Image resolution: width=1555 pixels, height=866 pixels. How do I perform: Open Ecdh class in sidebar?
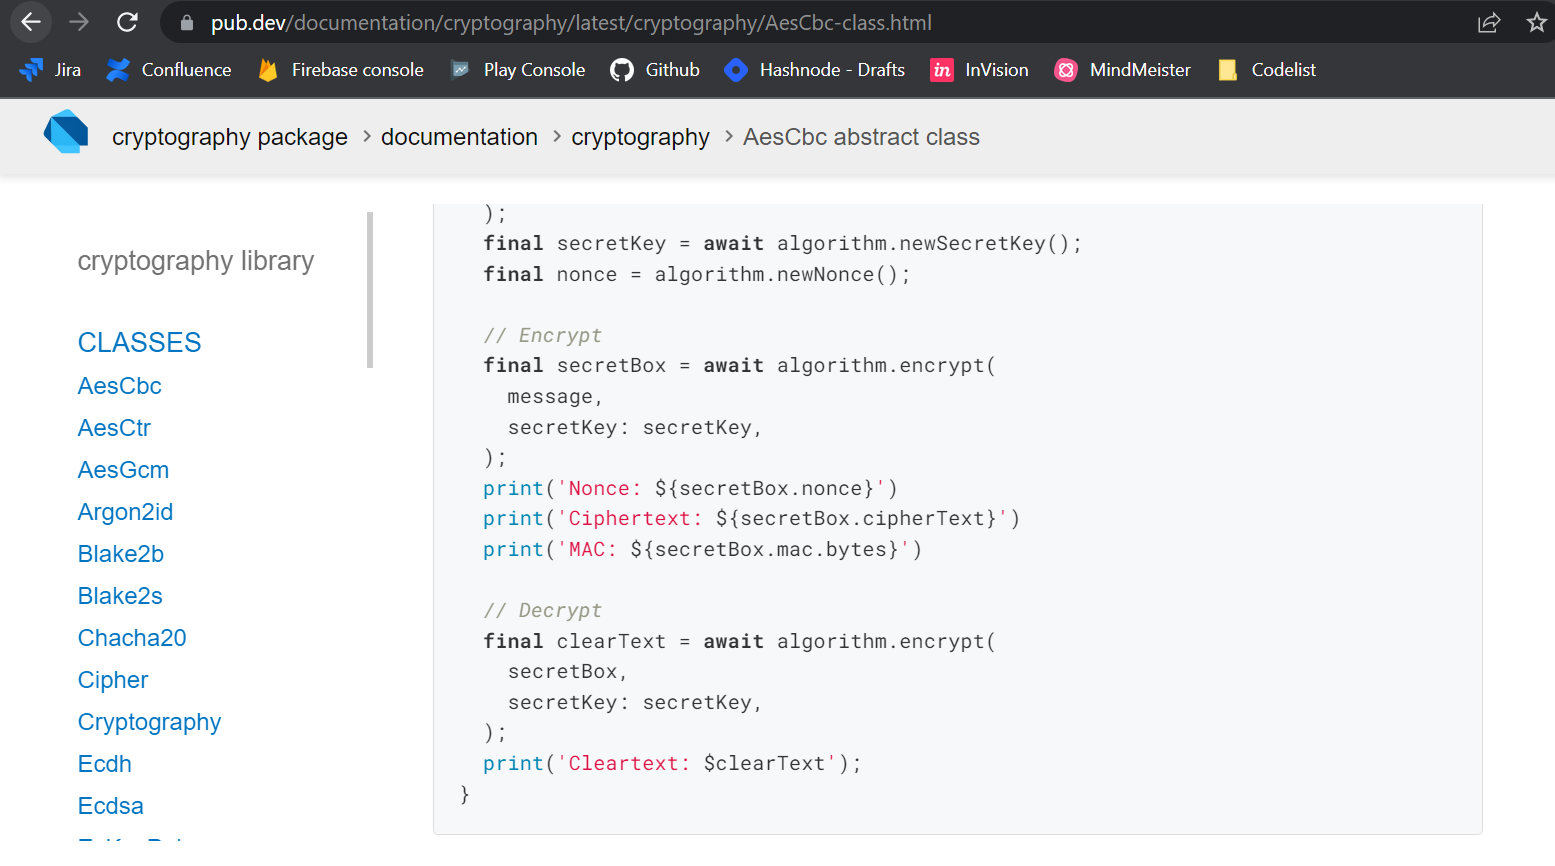tap(105, 764)
